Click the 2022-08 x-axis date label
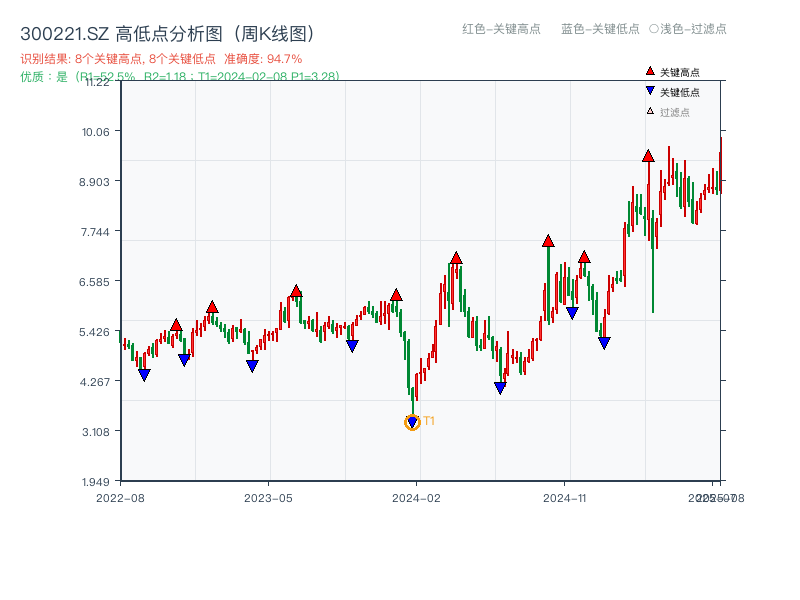Viewport: 800px width, 600px height. [120, 498]
